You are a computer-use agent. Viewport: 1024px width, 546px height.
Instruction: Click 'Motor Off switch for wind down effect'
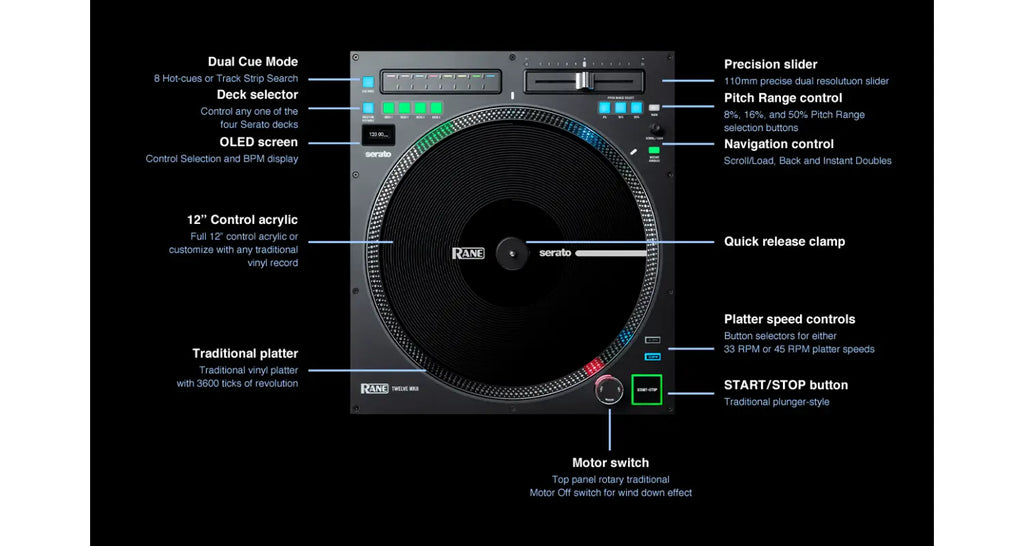click(611, 493)
